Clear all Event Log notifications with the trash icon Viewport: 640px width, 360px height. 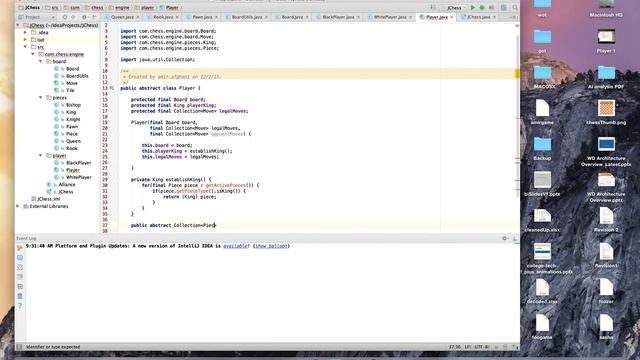[x=20, y=296]
